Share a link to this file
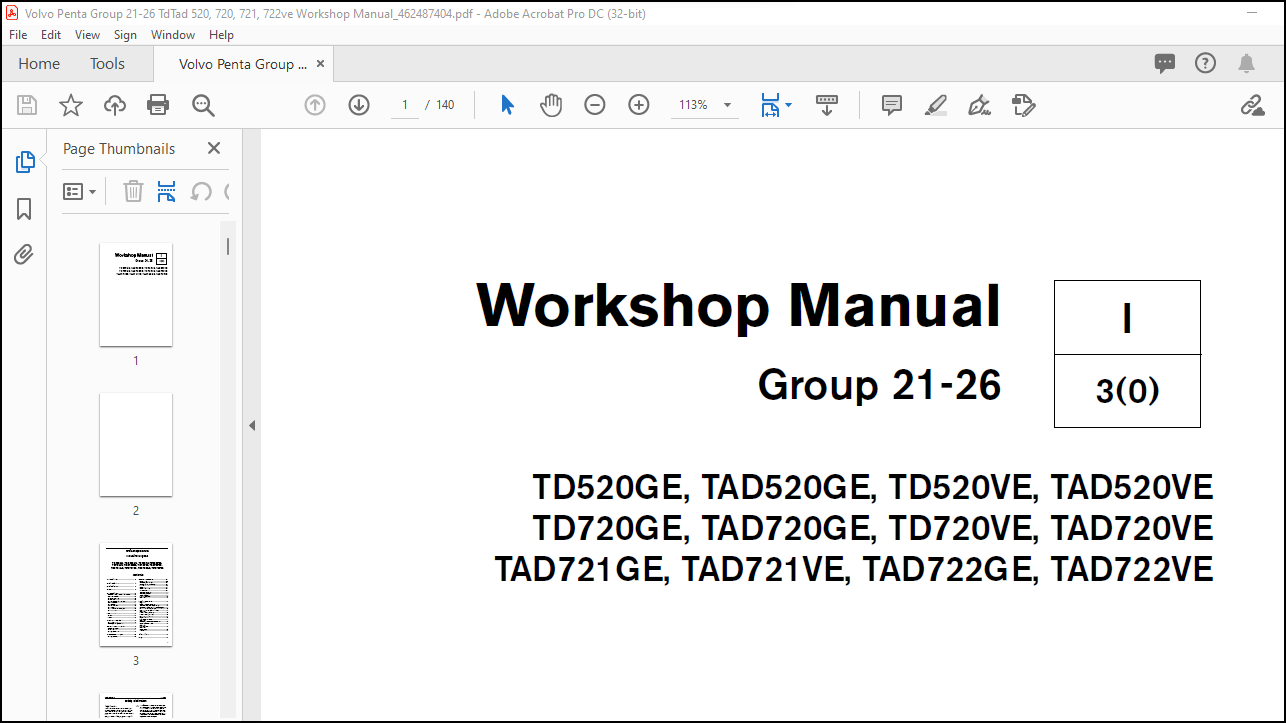 [1252, 105]
